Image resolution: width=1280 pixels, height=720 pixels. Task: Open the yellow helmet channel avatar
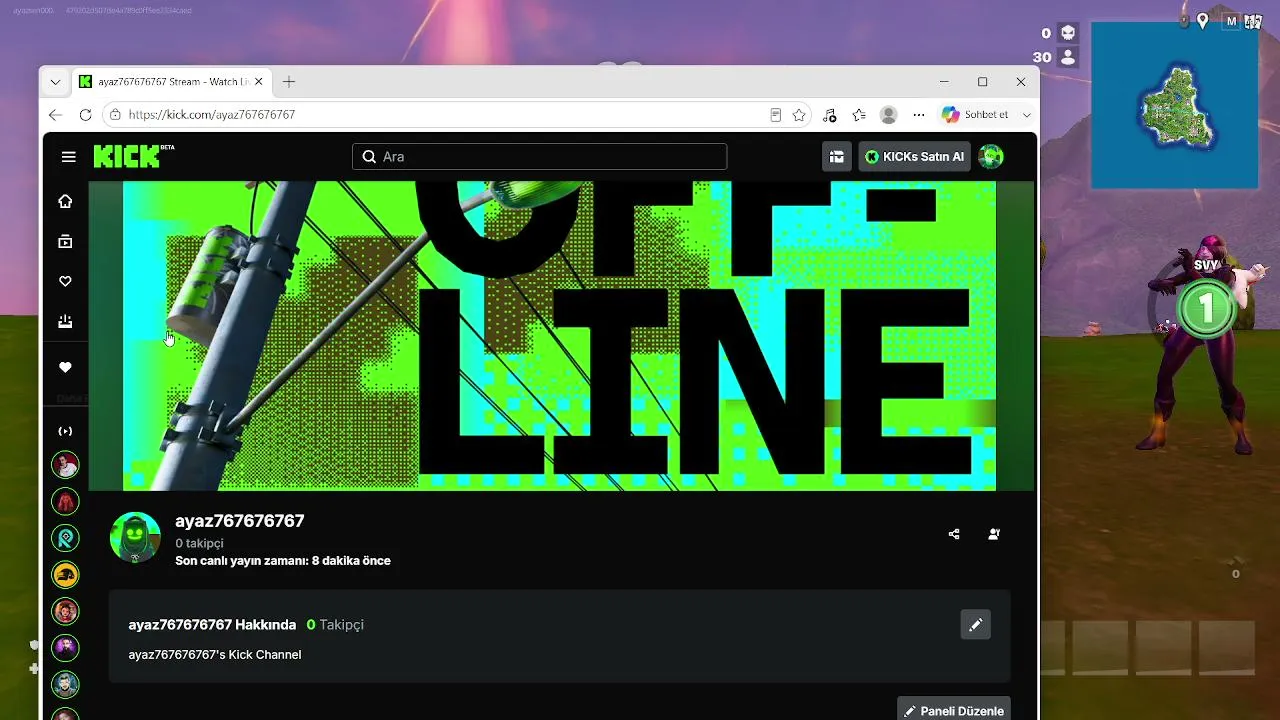pyautogui.click(x=65, y=574)
